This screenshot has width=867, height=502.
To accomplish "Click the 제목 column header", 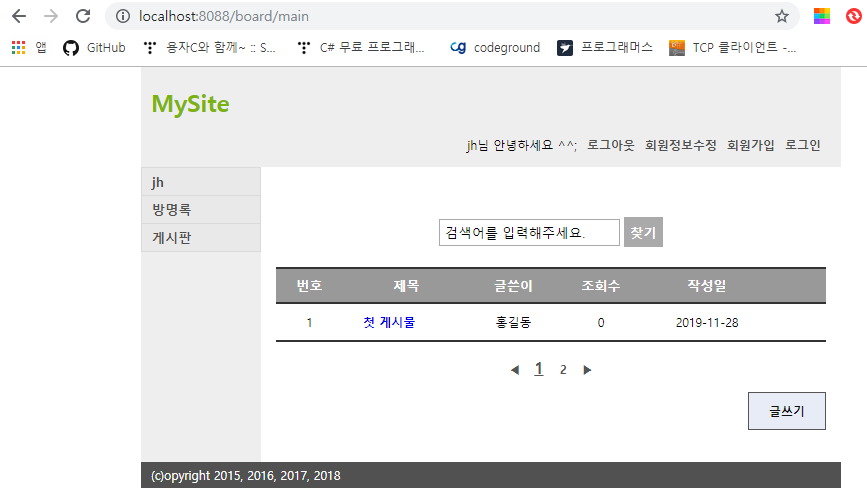I will [x=406, y=285].
